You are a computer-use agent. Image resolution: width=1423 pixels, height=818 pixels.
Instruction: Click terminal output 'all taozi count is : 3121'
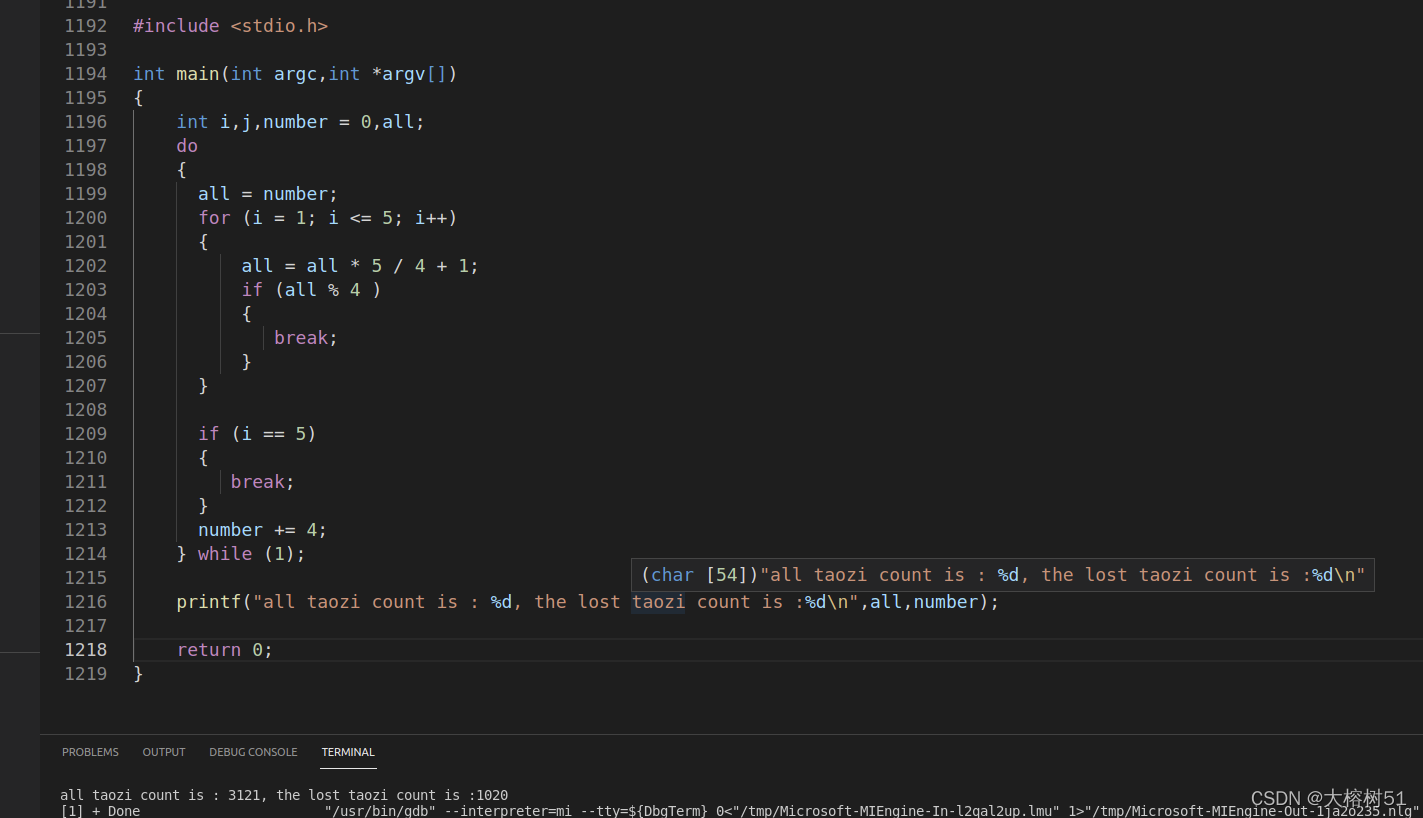160,795
